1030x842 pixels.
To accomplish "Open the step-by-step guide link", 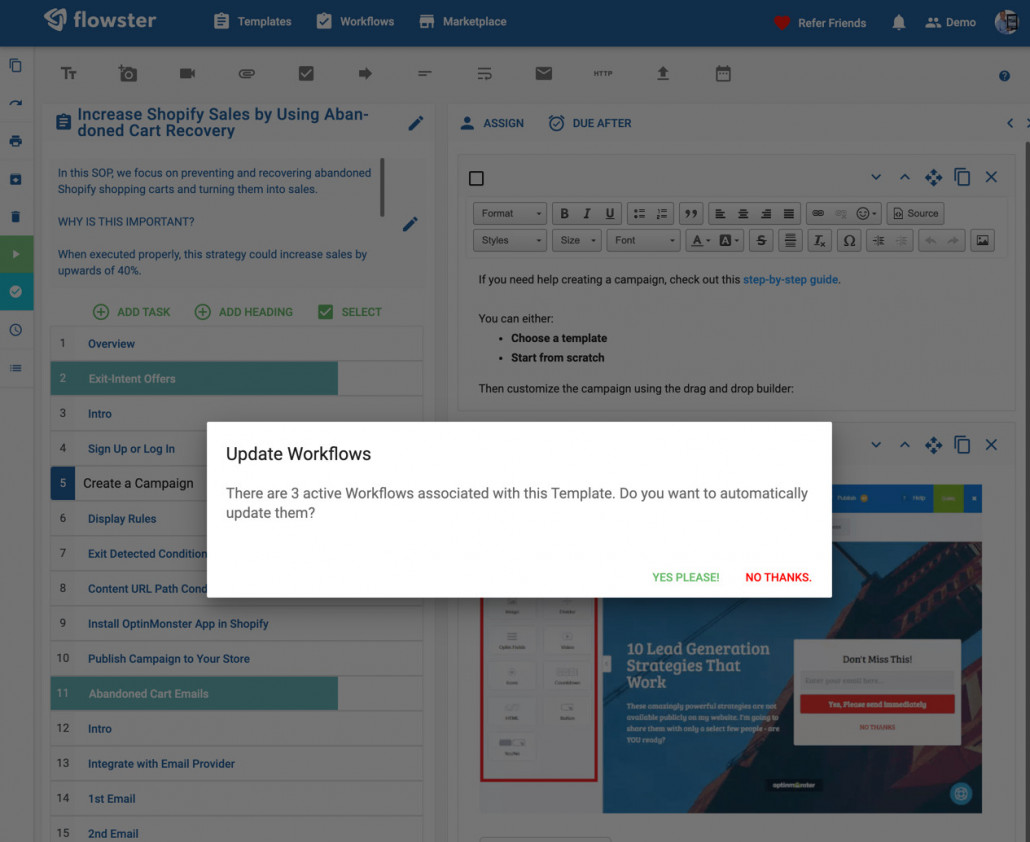I will coord(790,279).
